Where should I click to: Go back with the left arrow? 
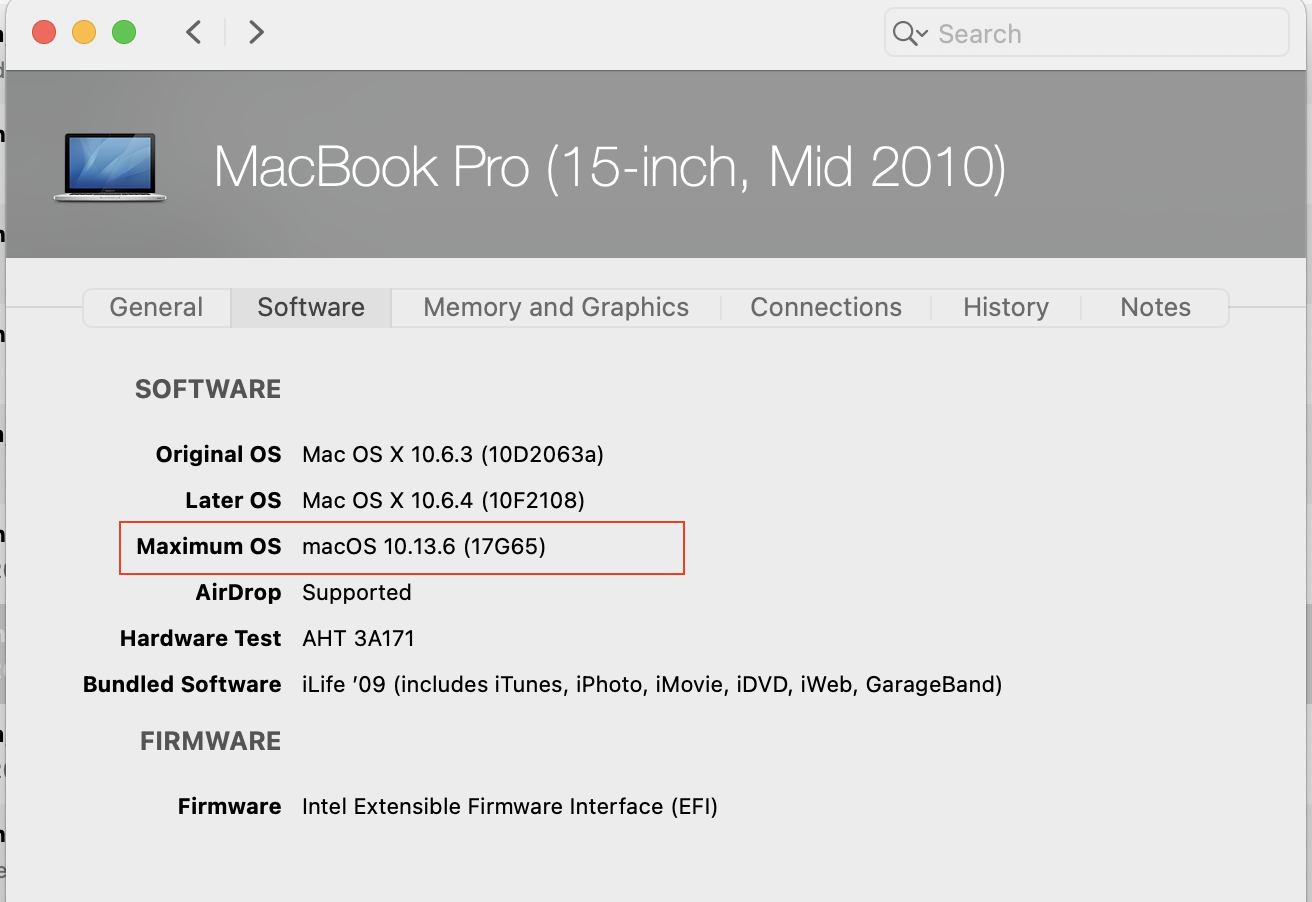tap(194, 33)
